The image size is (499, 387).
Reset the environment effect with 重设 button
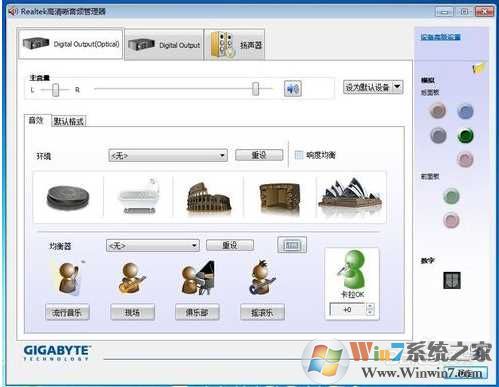coord(259,155)
